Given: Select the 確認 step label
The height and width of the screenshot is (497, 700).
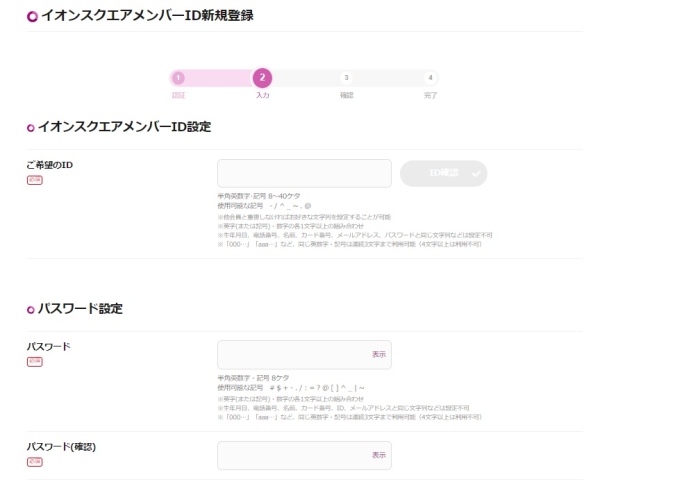Looking at the screenshot, I should 346,96.
